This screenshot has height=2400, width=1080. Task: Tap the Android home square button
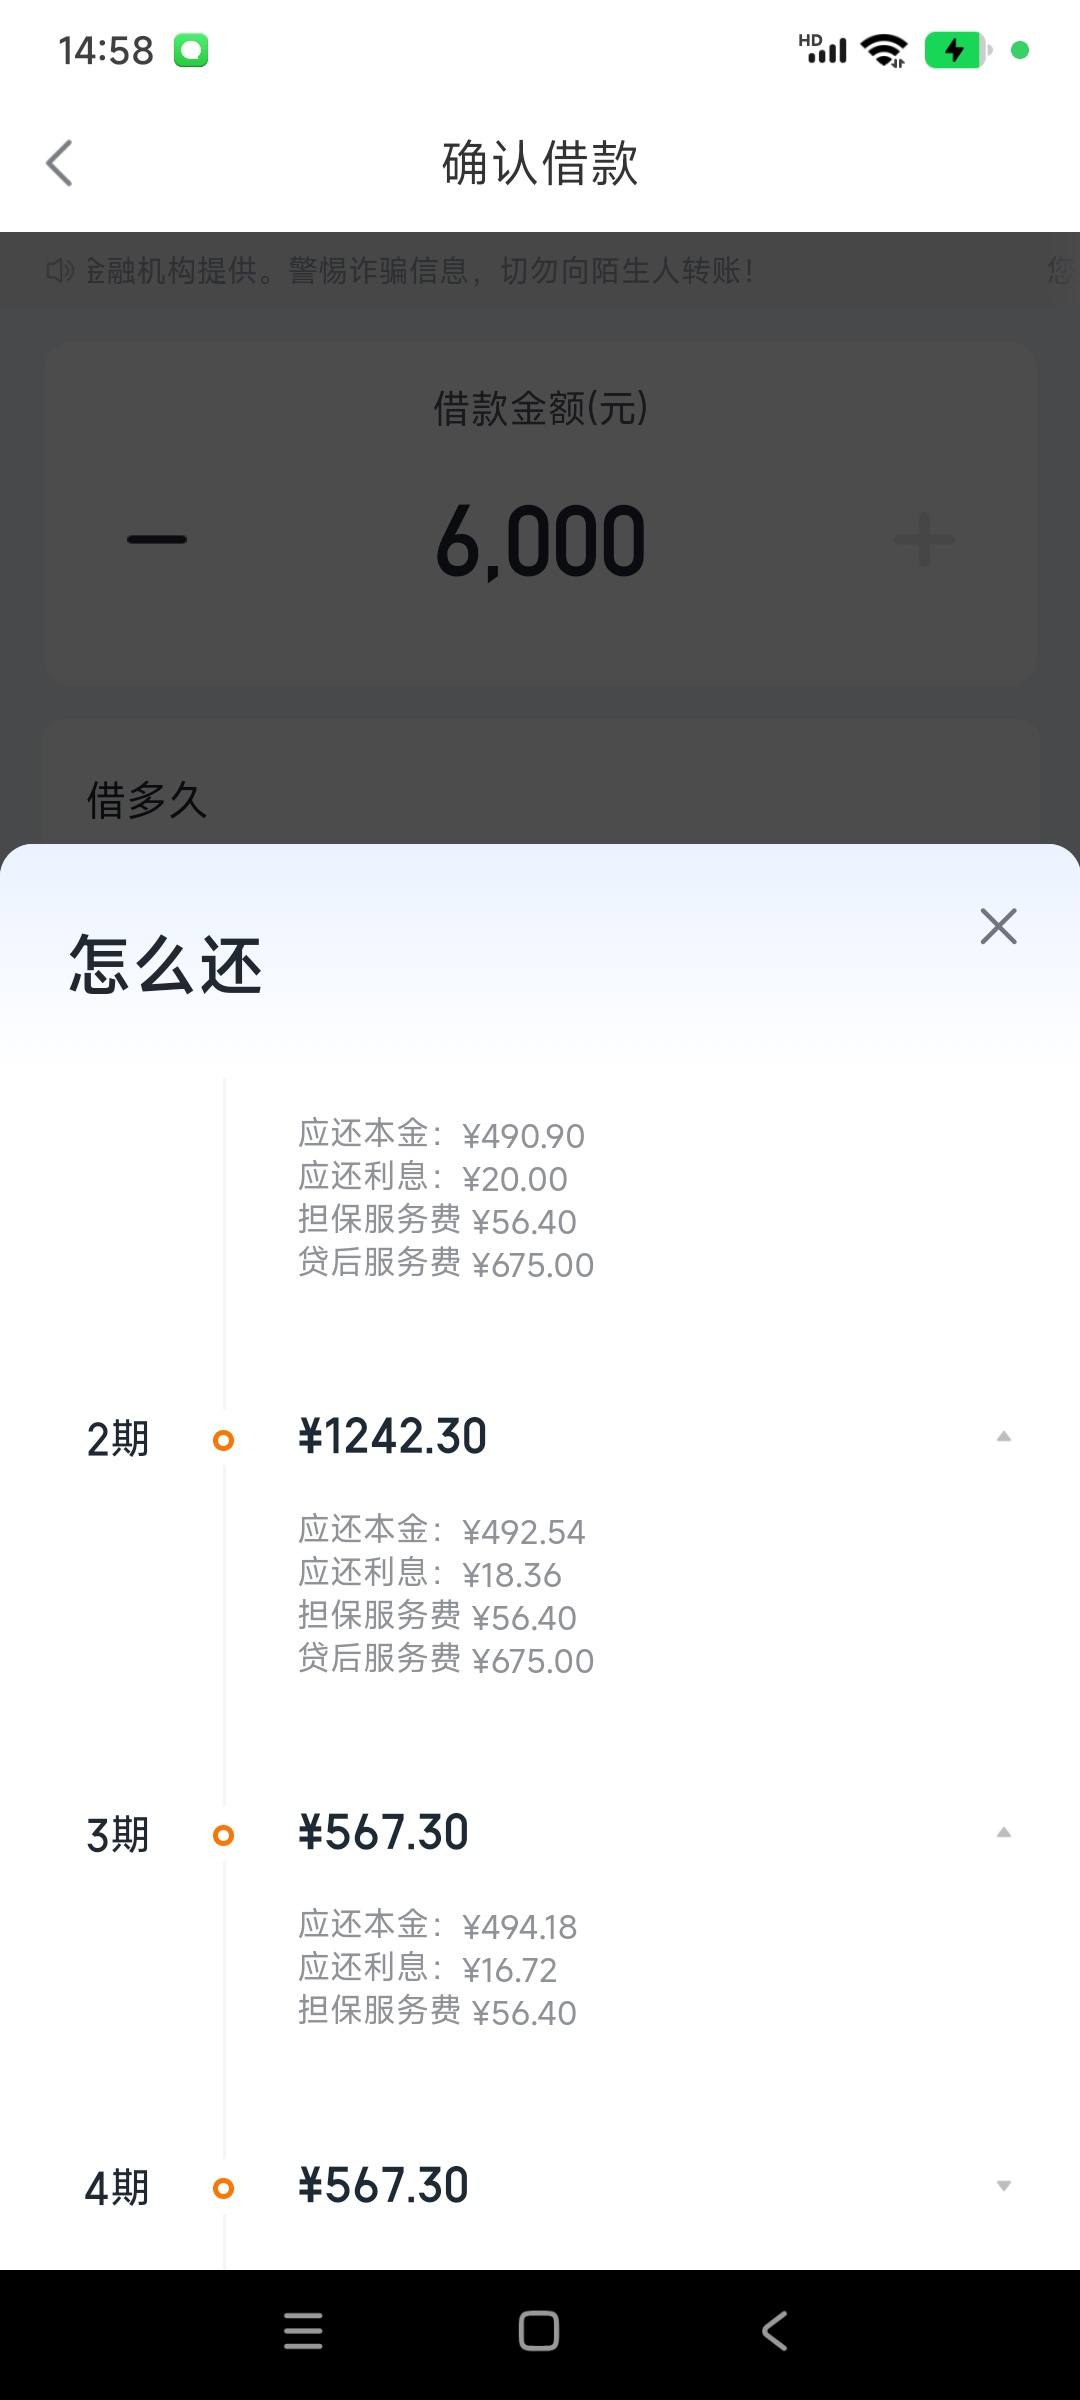tap(539, 2331)
